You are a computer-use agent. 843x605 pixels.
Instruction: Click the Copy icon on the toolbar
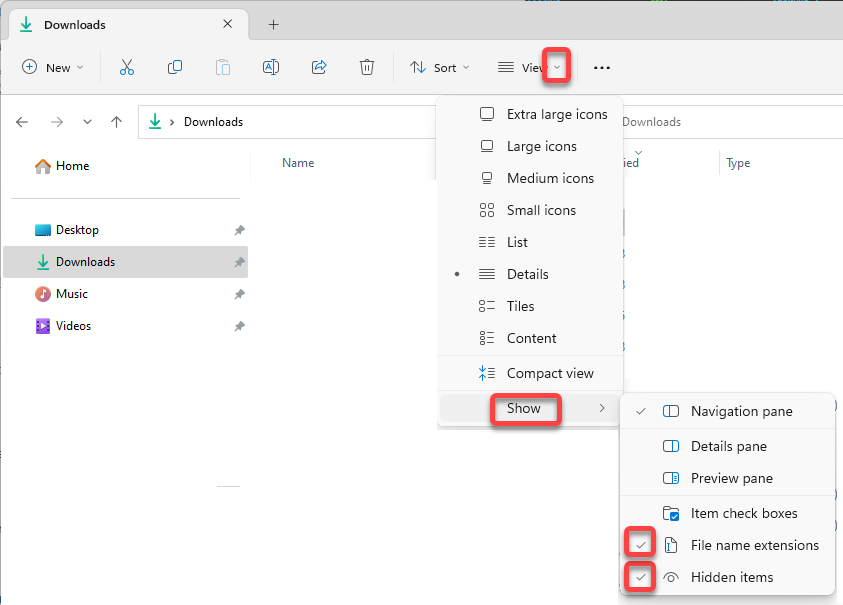pyautogui.click(x=175, y=67)
